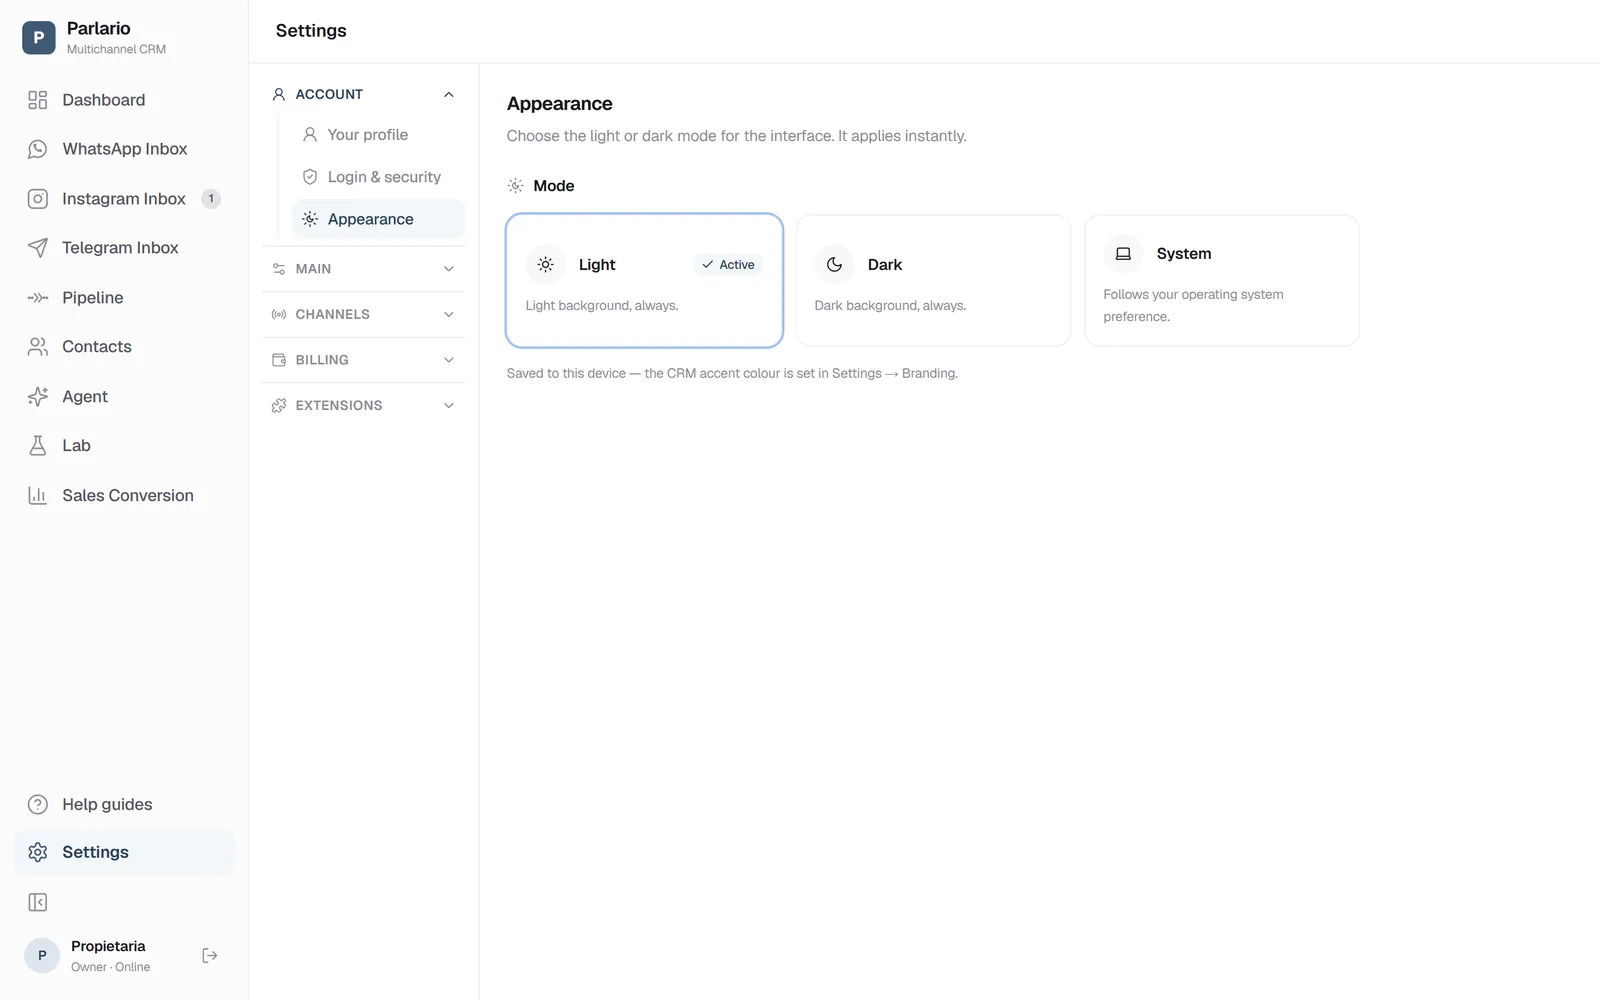
Task: Click the Pipeline icon
Action: tap(38, 298)
